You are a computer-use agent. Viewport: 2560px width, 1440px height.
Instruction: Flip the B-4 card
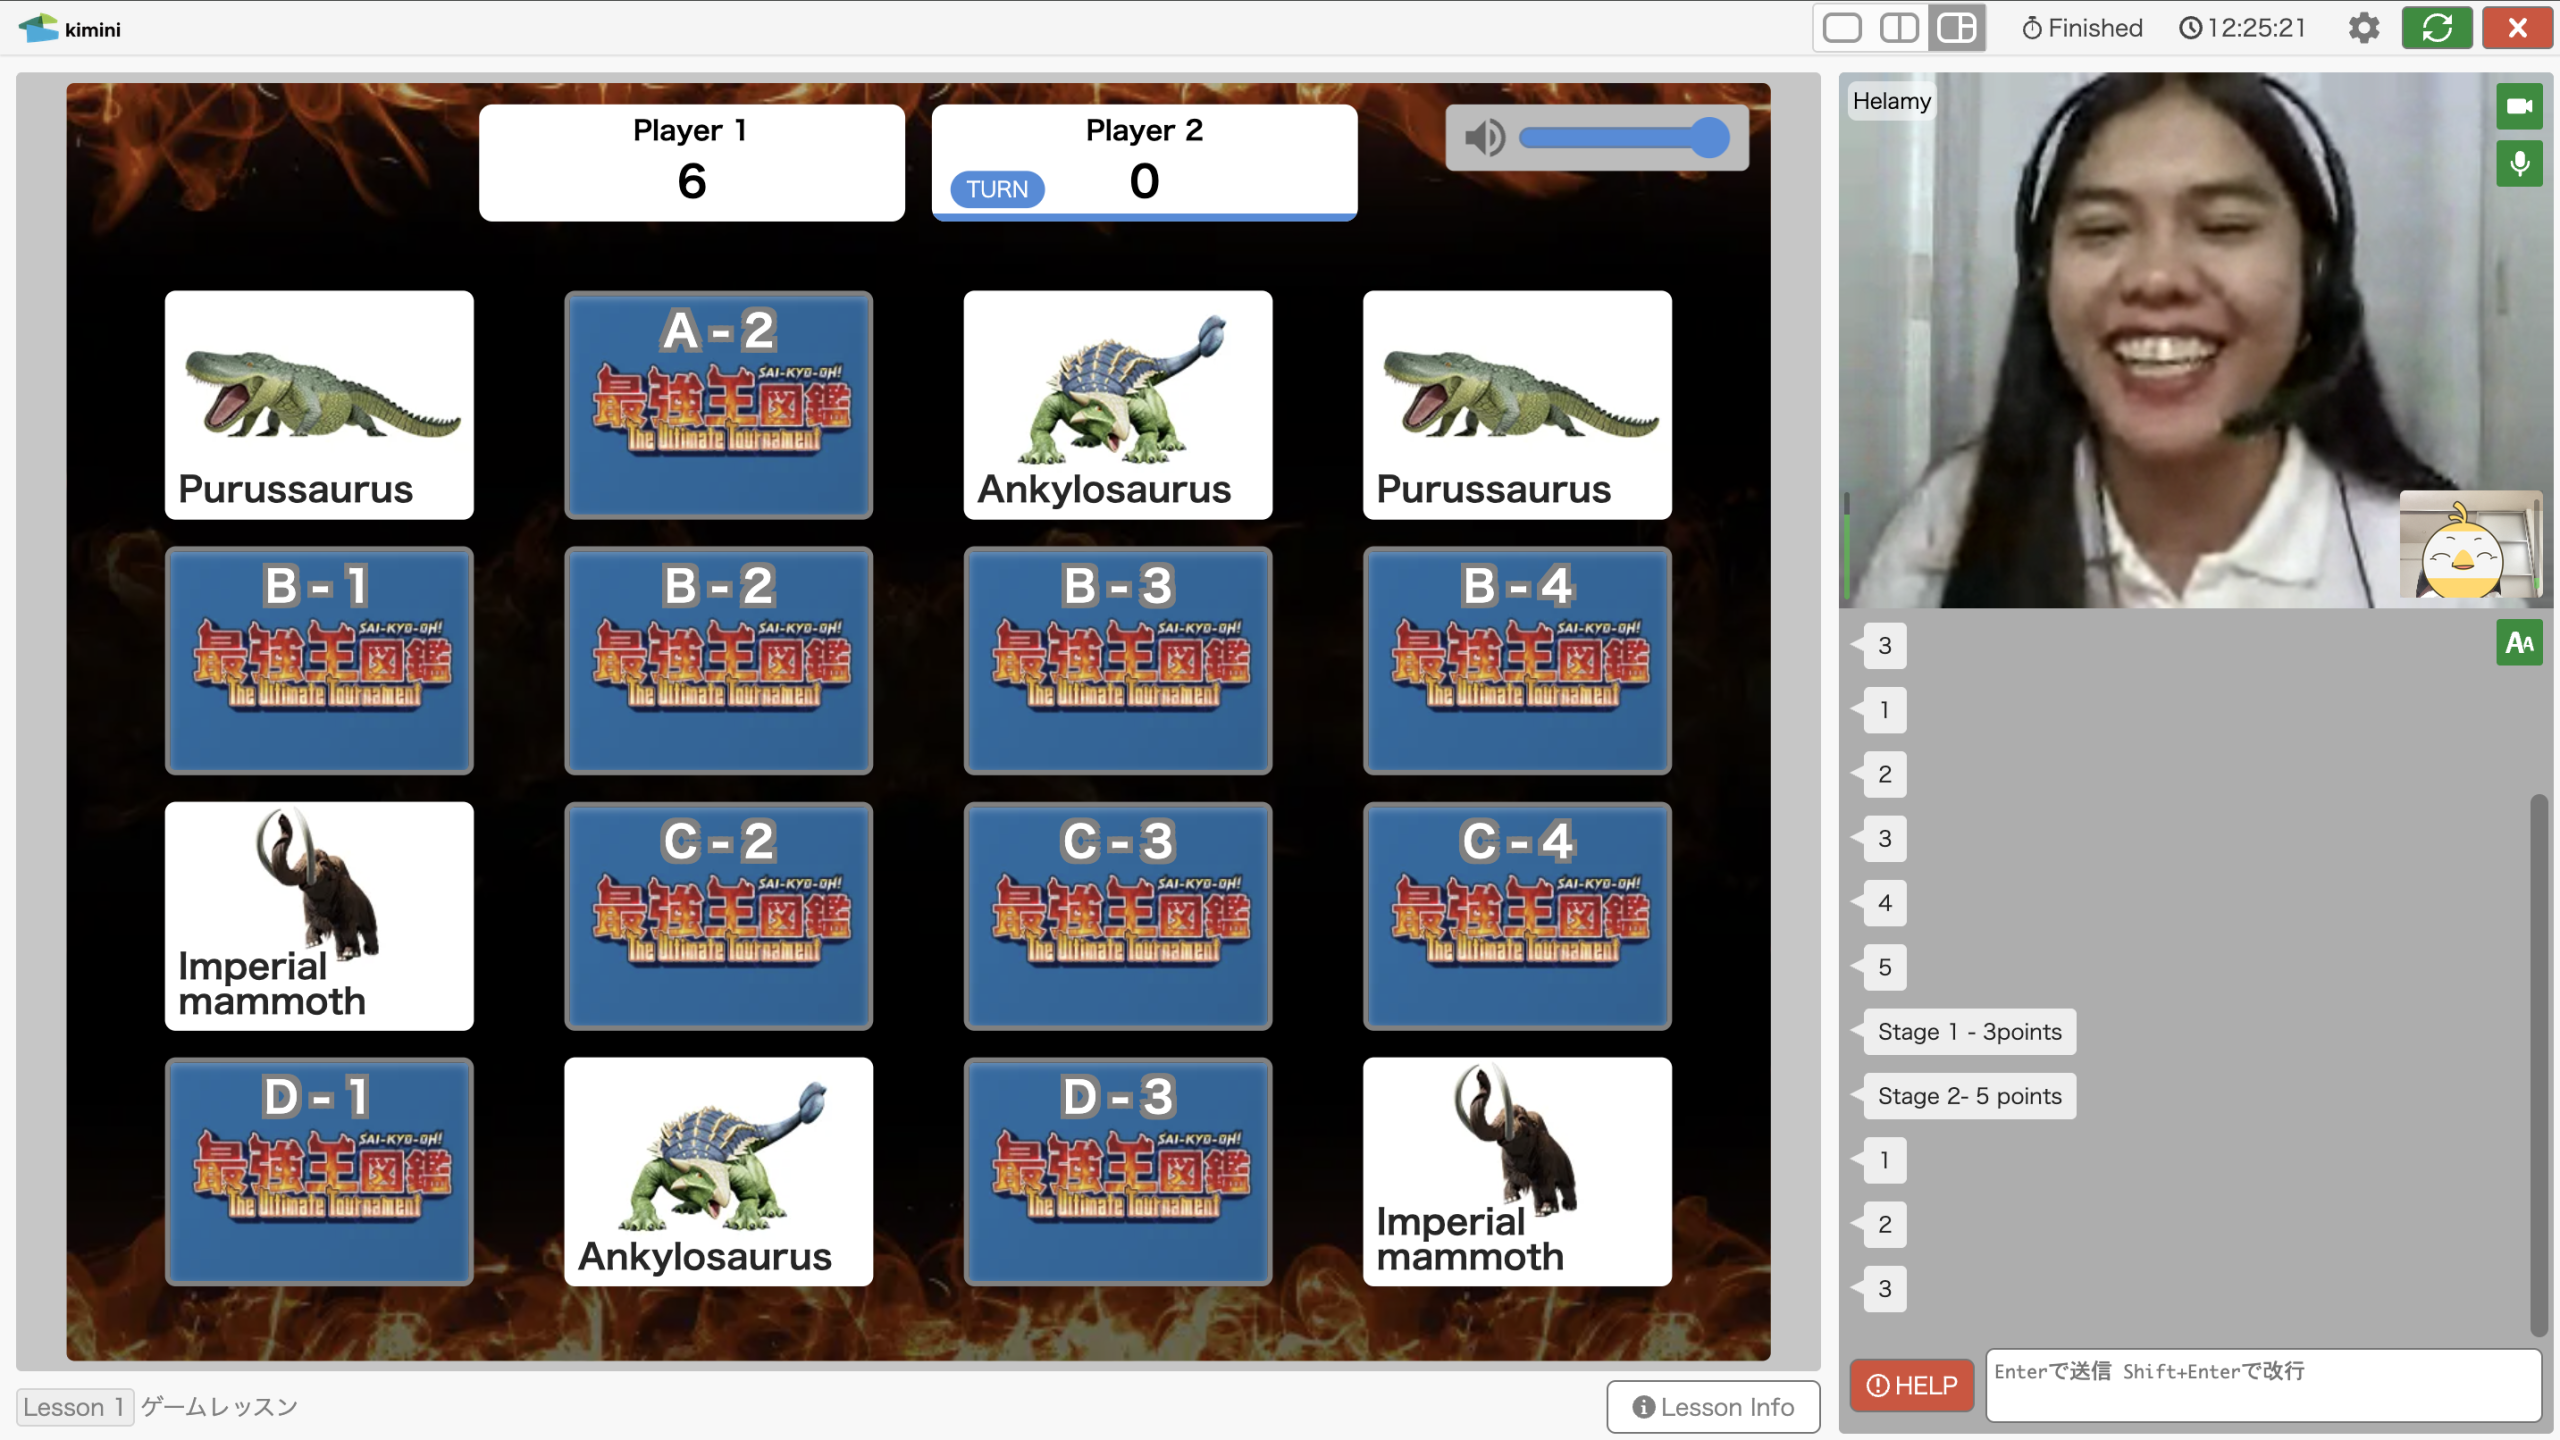click(1517, 661)
